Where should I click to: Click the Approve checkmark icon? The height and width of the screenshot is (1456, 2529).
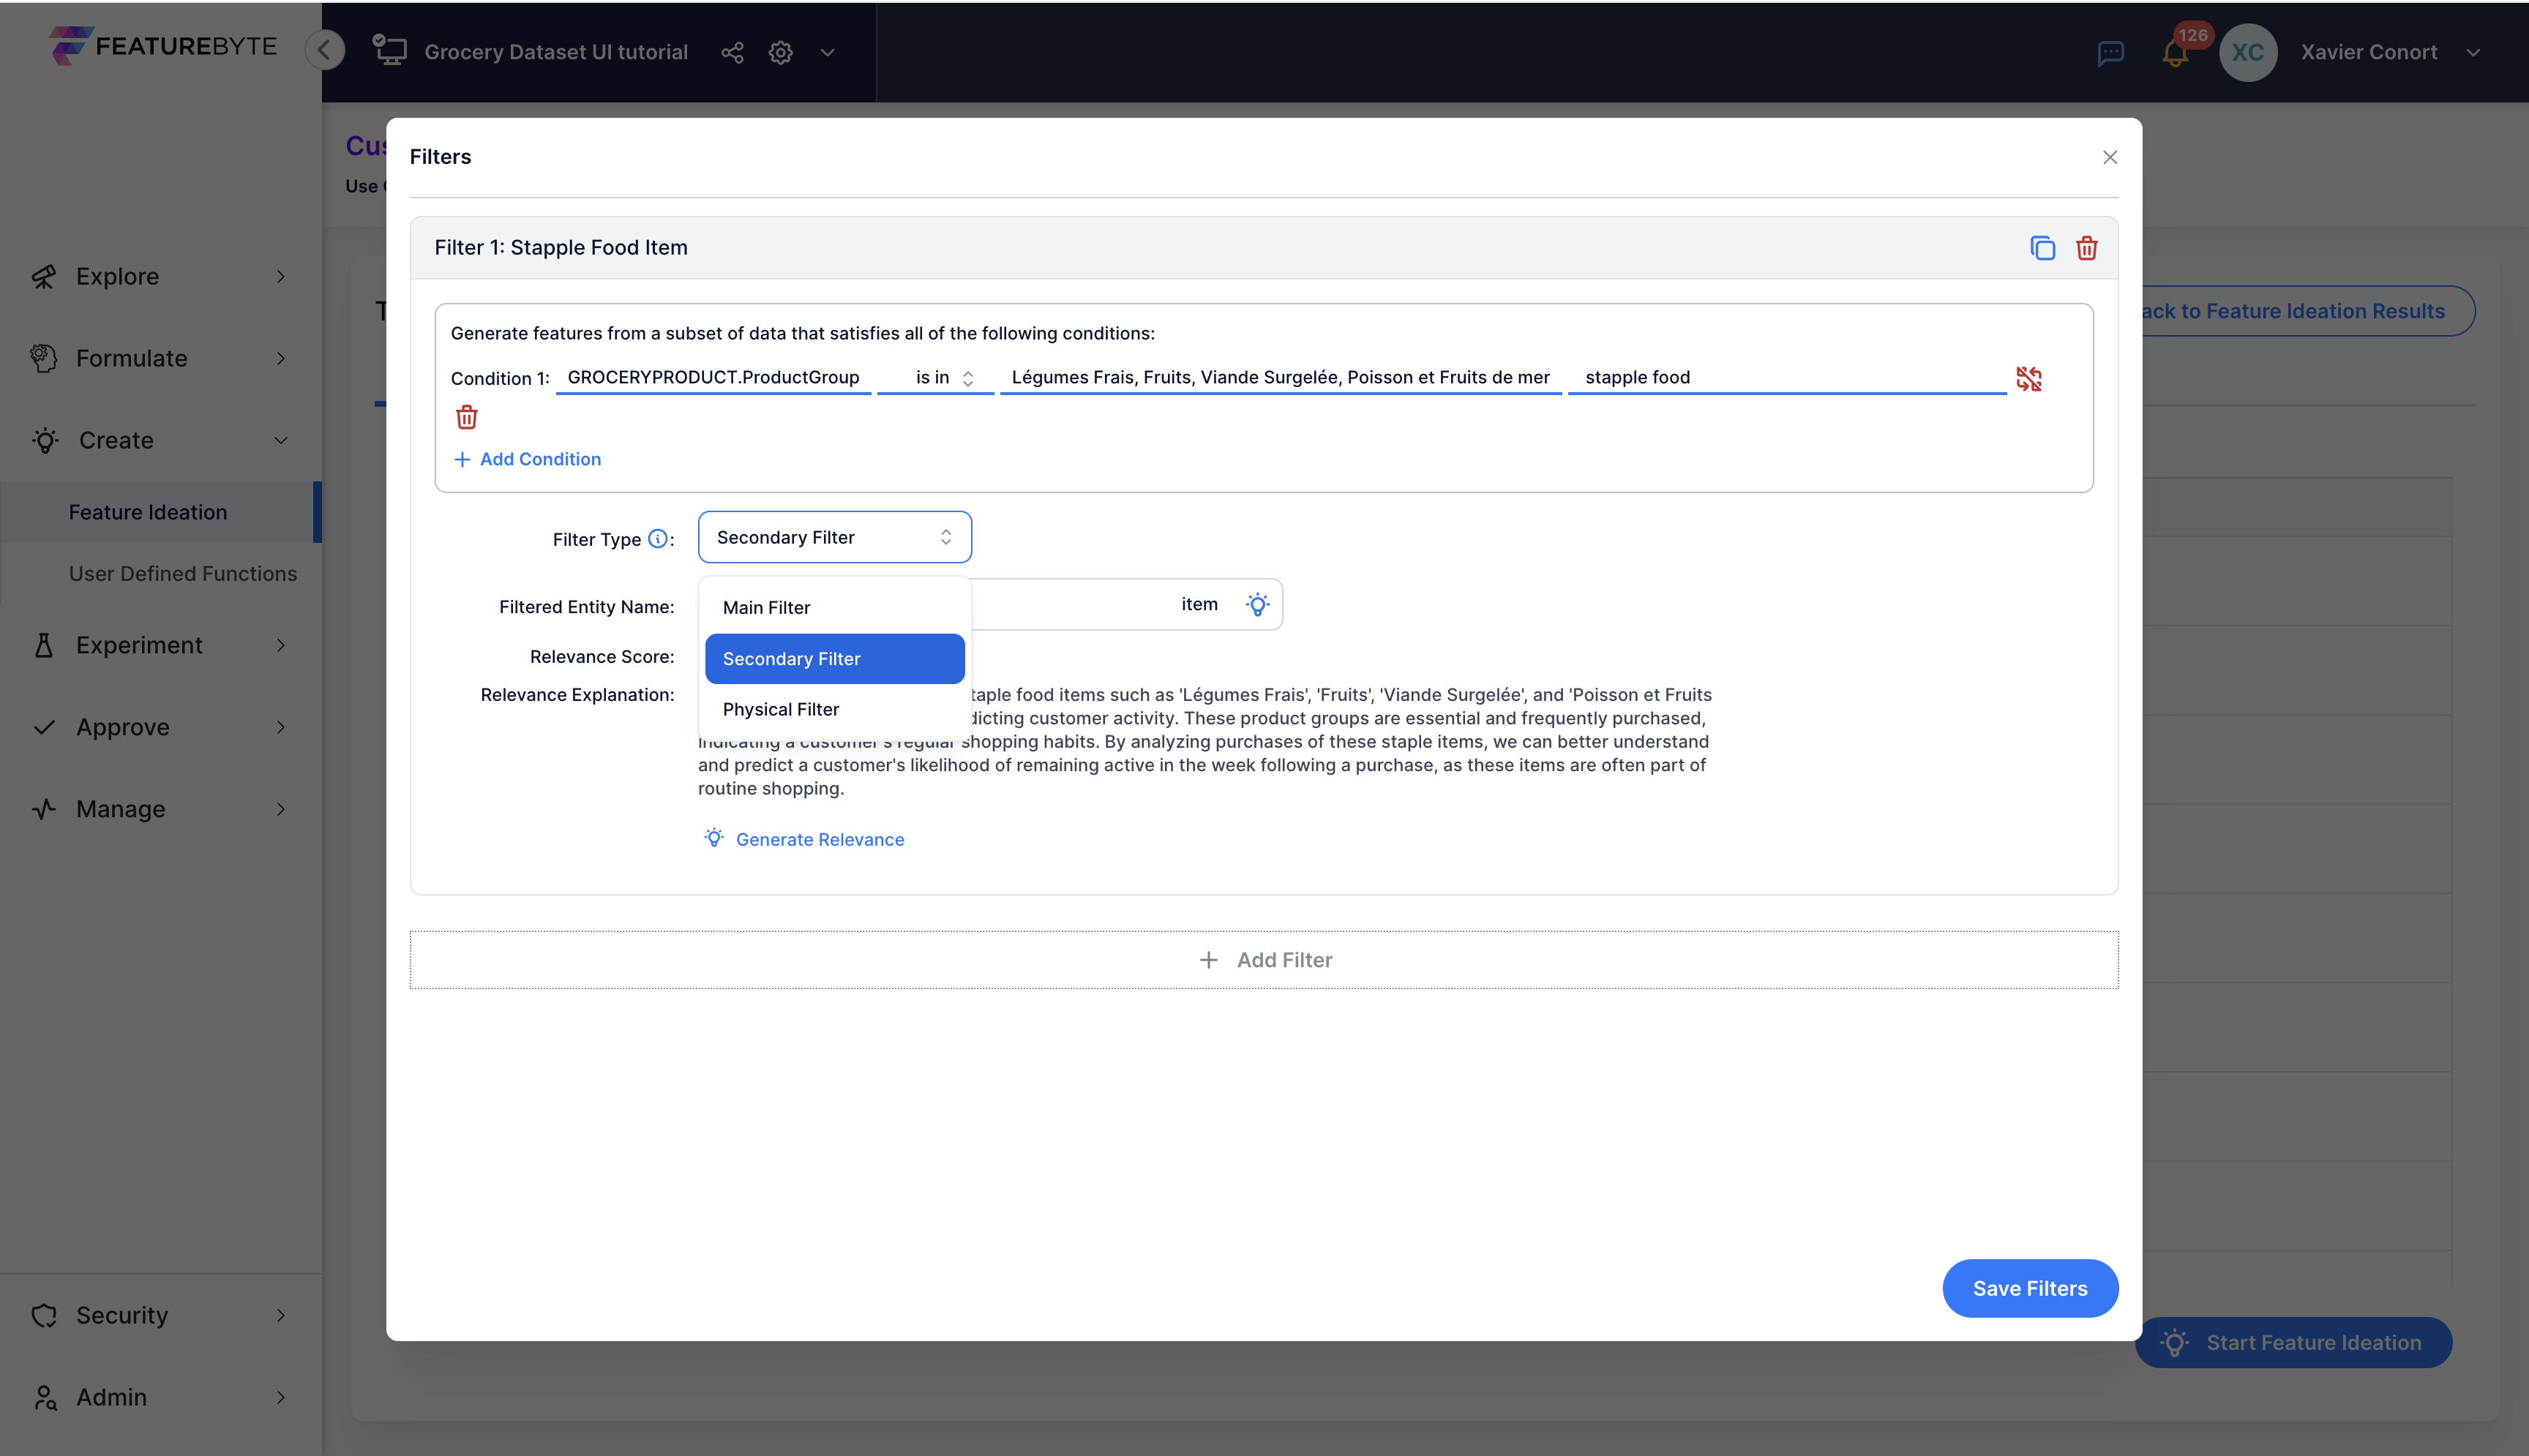[x=44, y=727]
